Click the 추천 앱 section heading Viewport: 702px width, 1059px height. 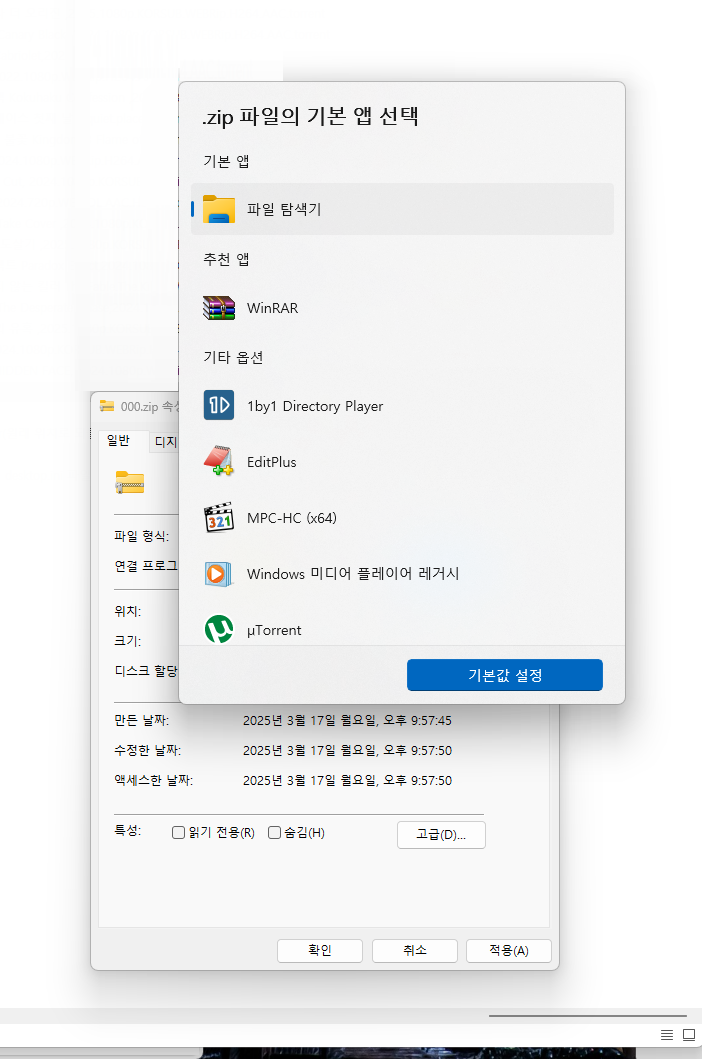point(226,259)
